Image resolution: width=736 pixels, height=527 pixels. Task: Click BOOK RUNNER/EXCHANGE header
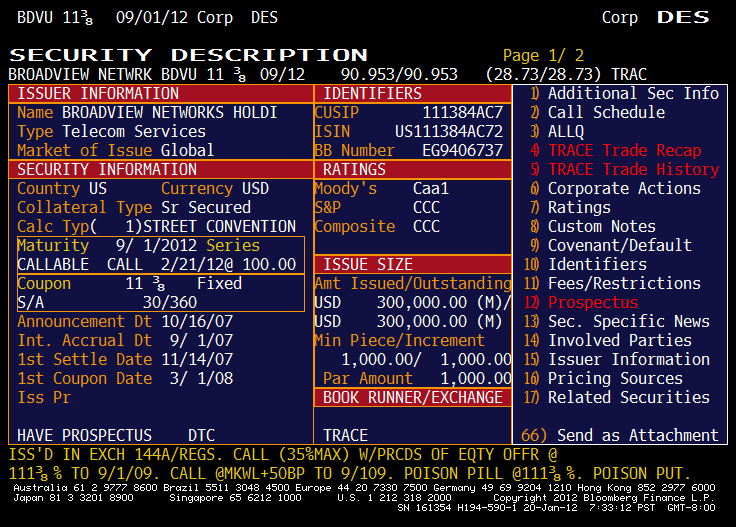413,397
